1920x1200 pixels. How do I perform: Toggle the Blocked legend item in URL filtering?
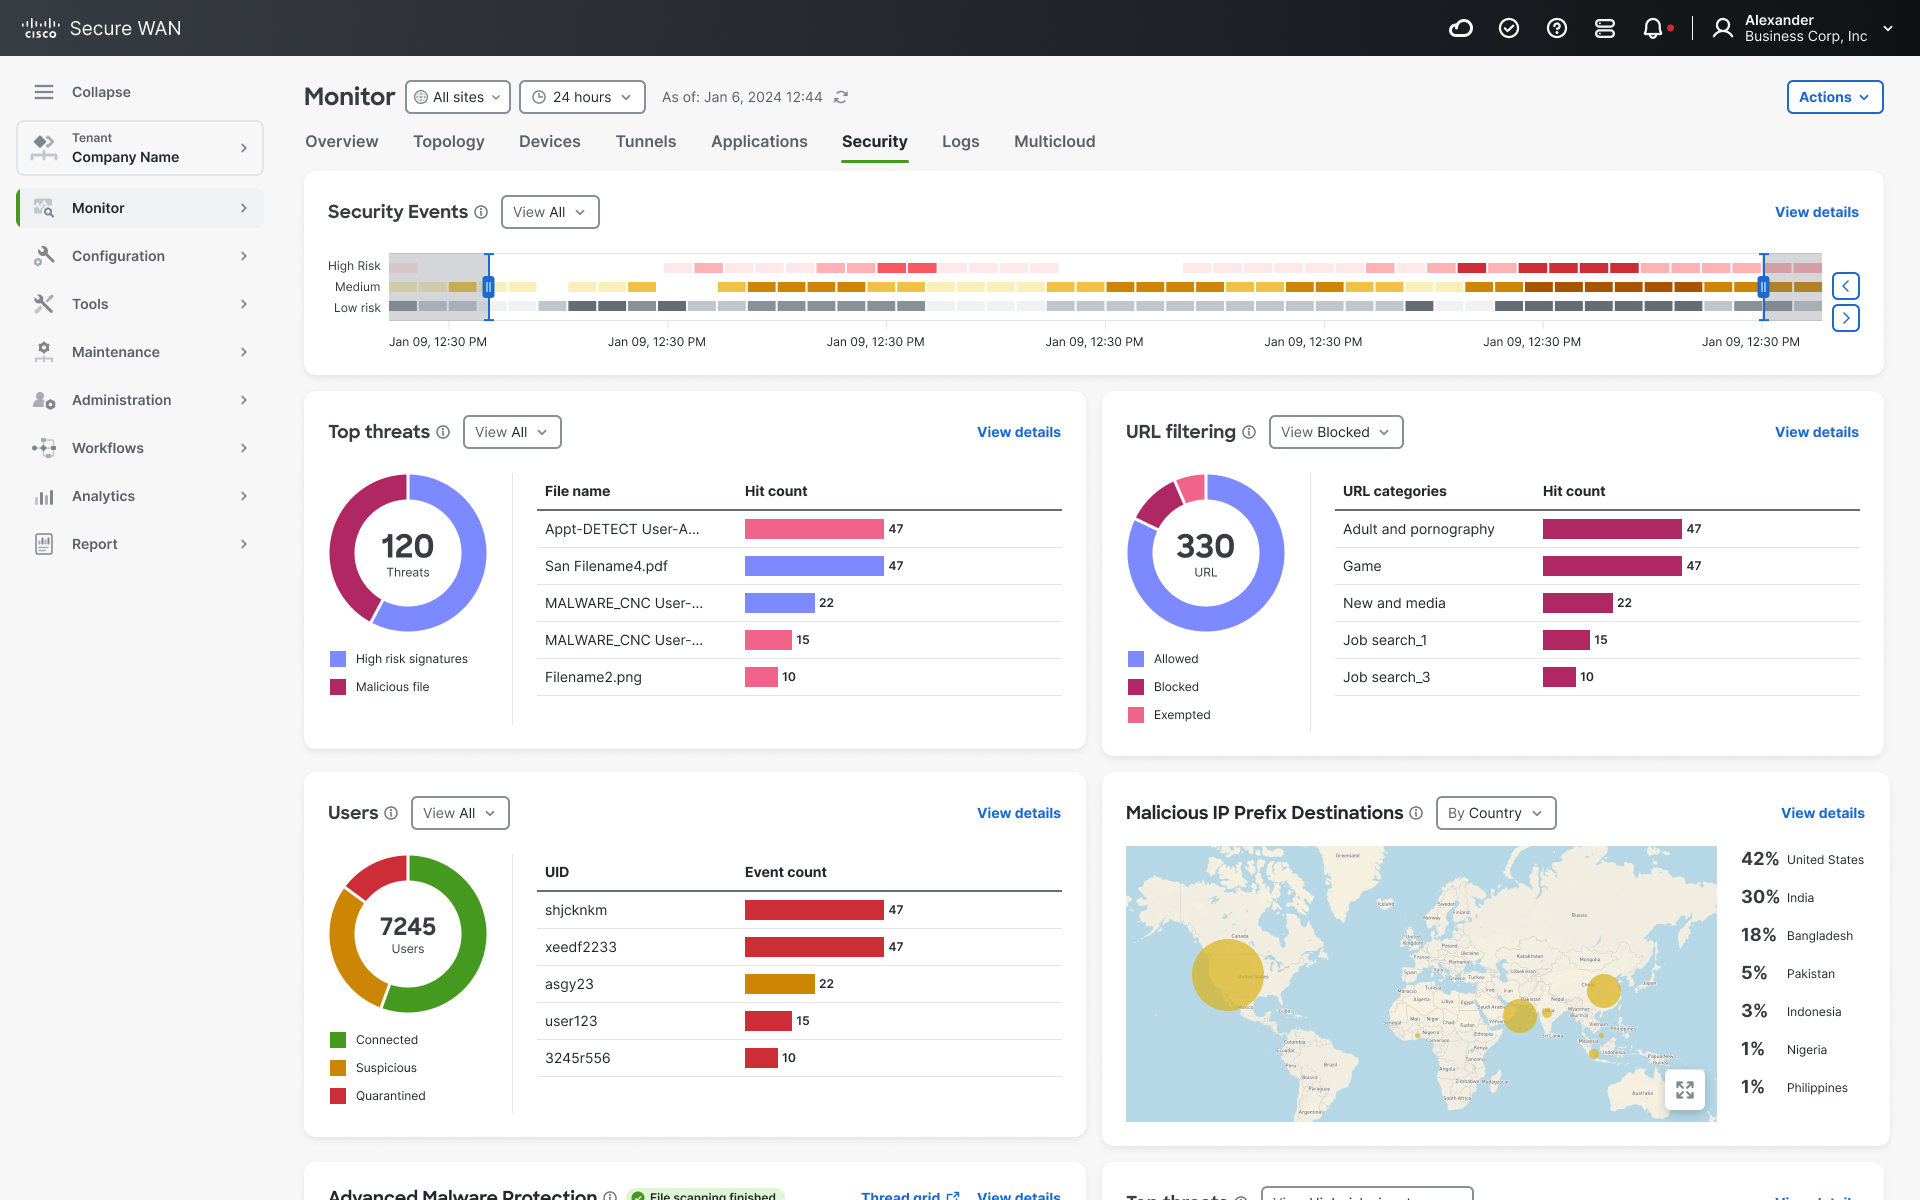(1163, 687)
